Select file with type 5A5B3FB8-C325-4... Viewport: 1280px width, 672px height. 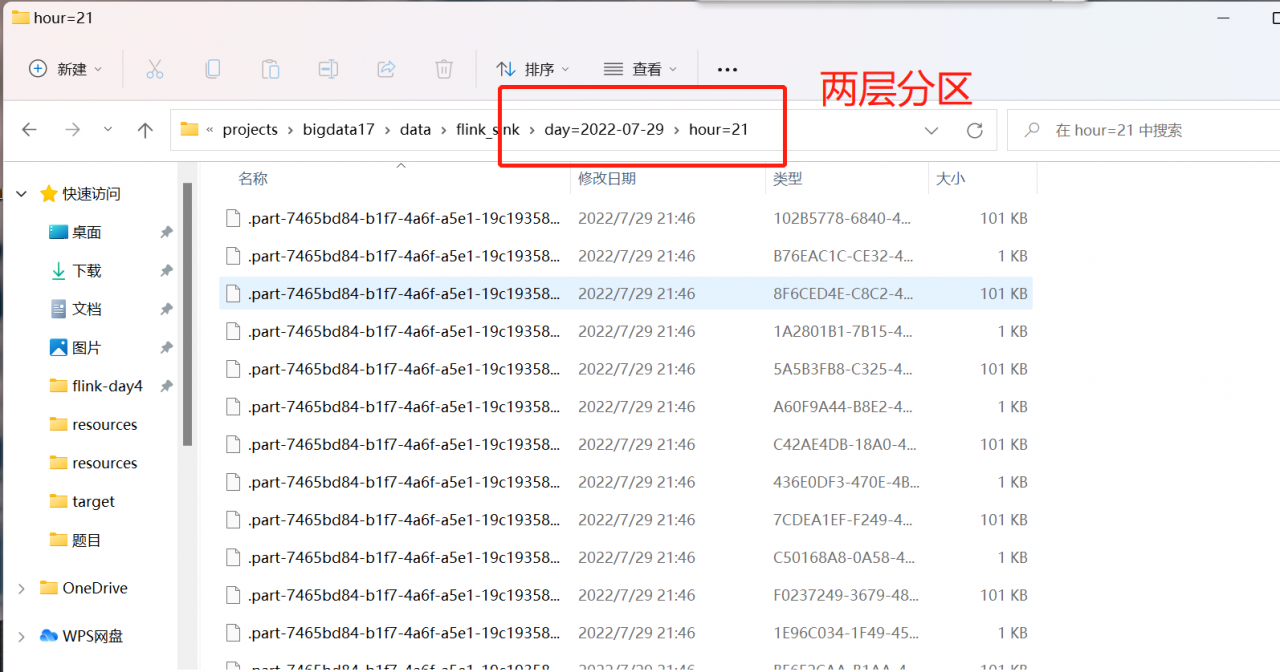[x=626, y=369]
